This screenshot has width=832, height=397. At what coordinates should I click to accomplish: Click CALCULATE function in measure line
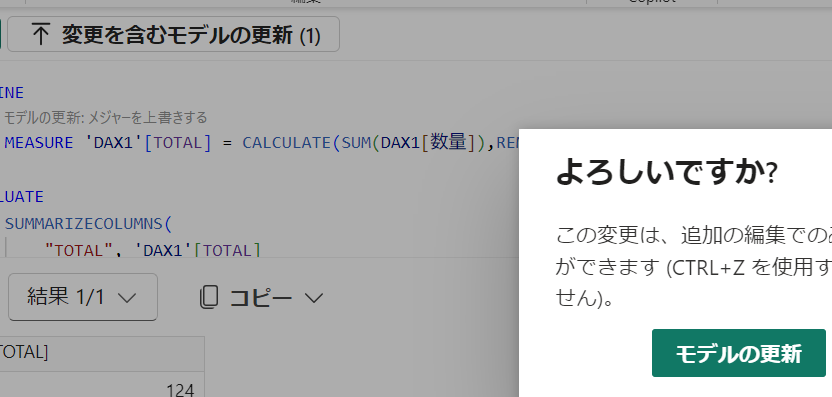(286, 143)
